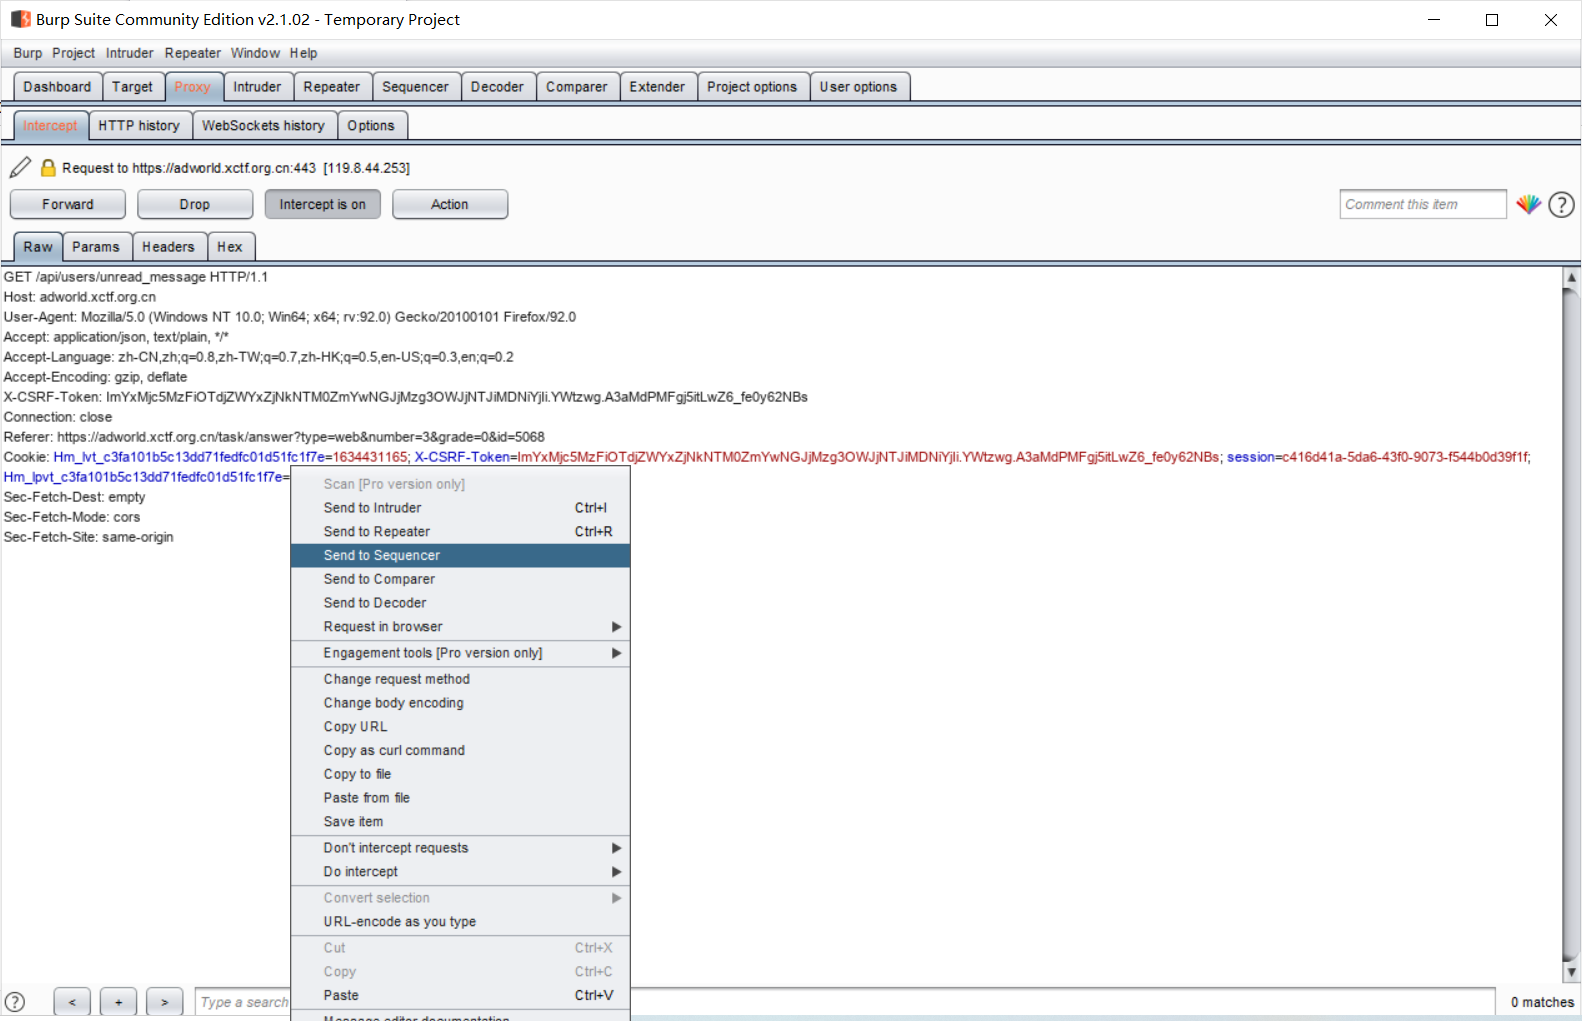
Task: Select Change request method
Action: pos(460,679)
